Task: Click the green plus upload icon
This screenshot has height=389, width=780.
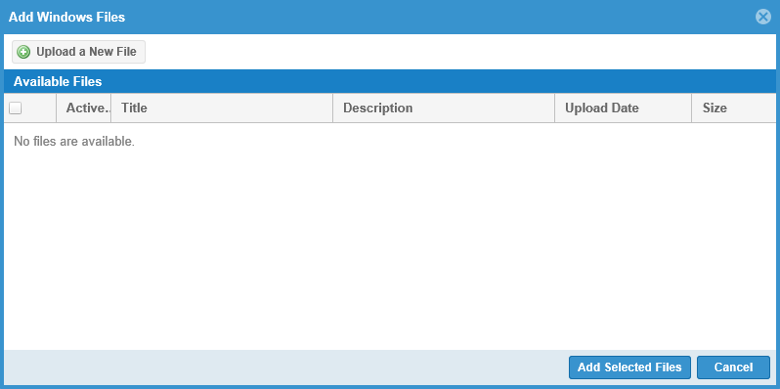Action: click(23, 52)
